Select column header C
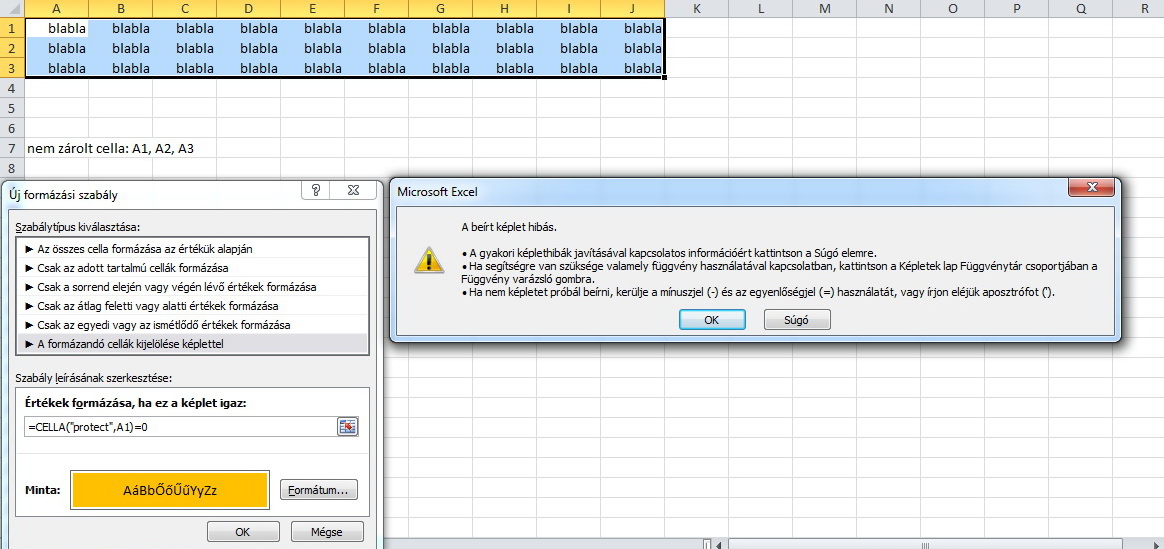 coord(184,9)
